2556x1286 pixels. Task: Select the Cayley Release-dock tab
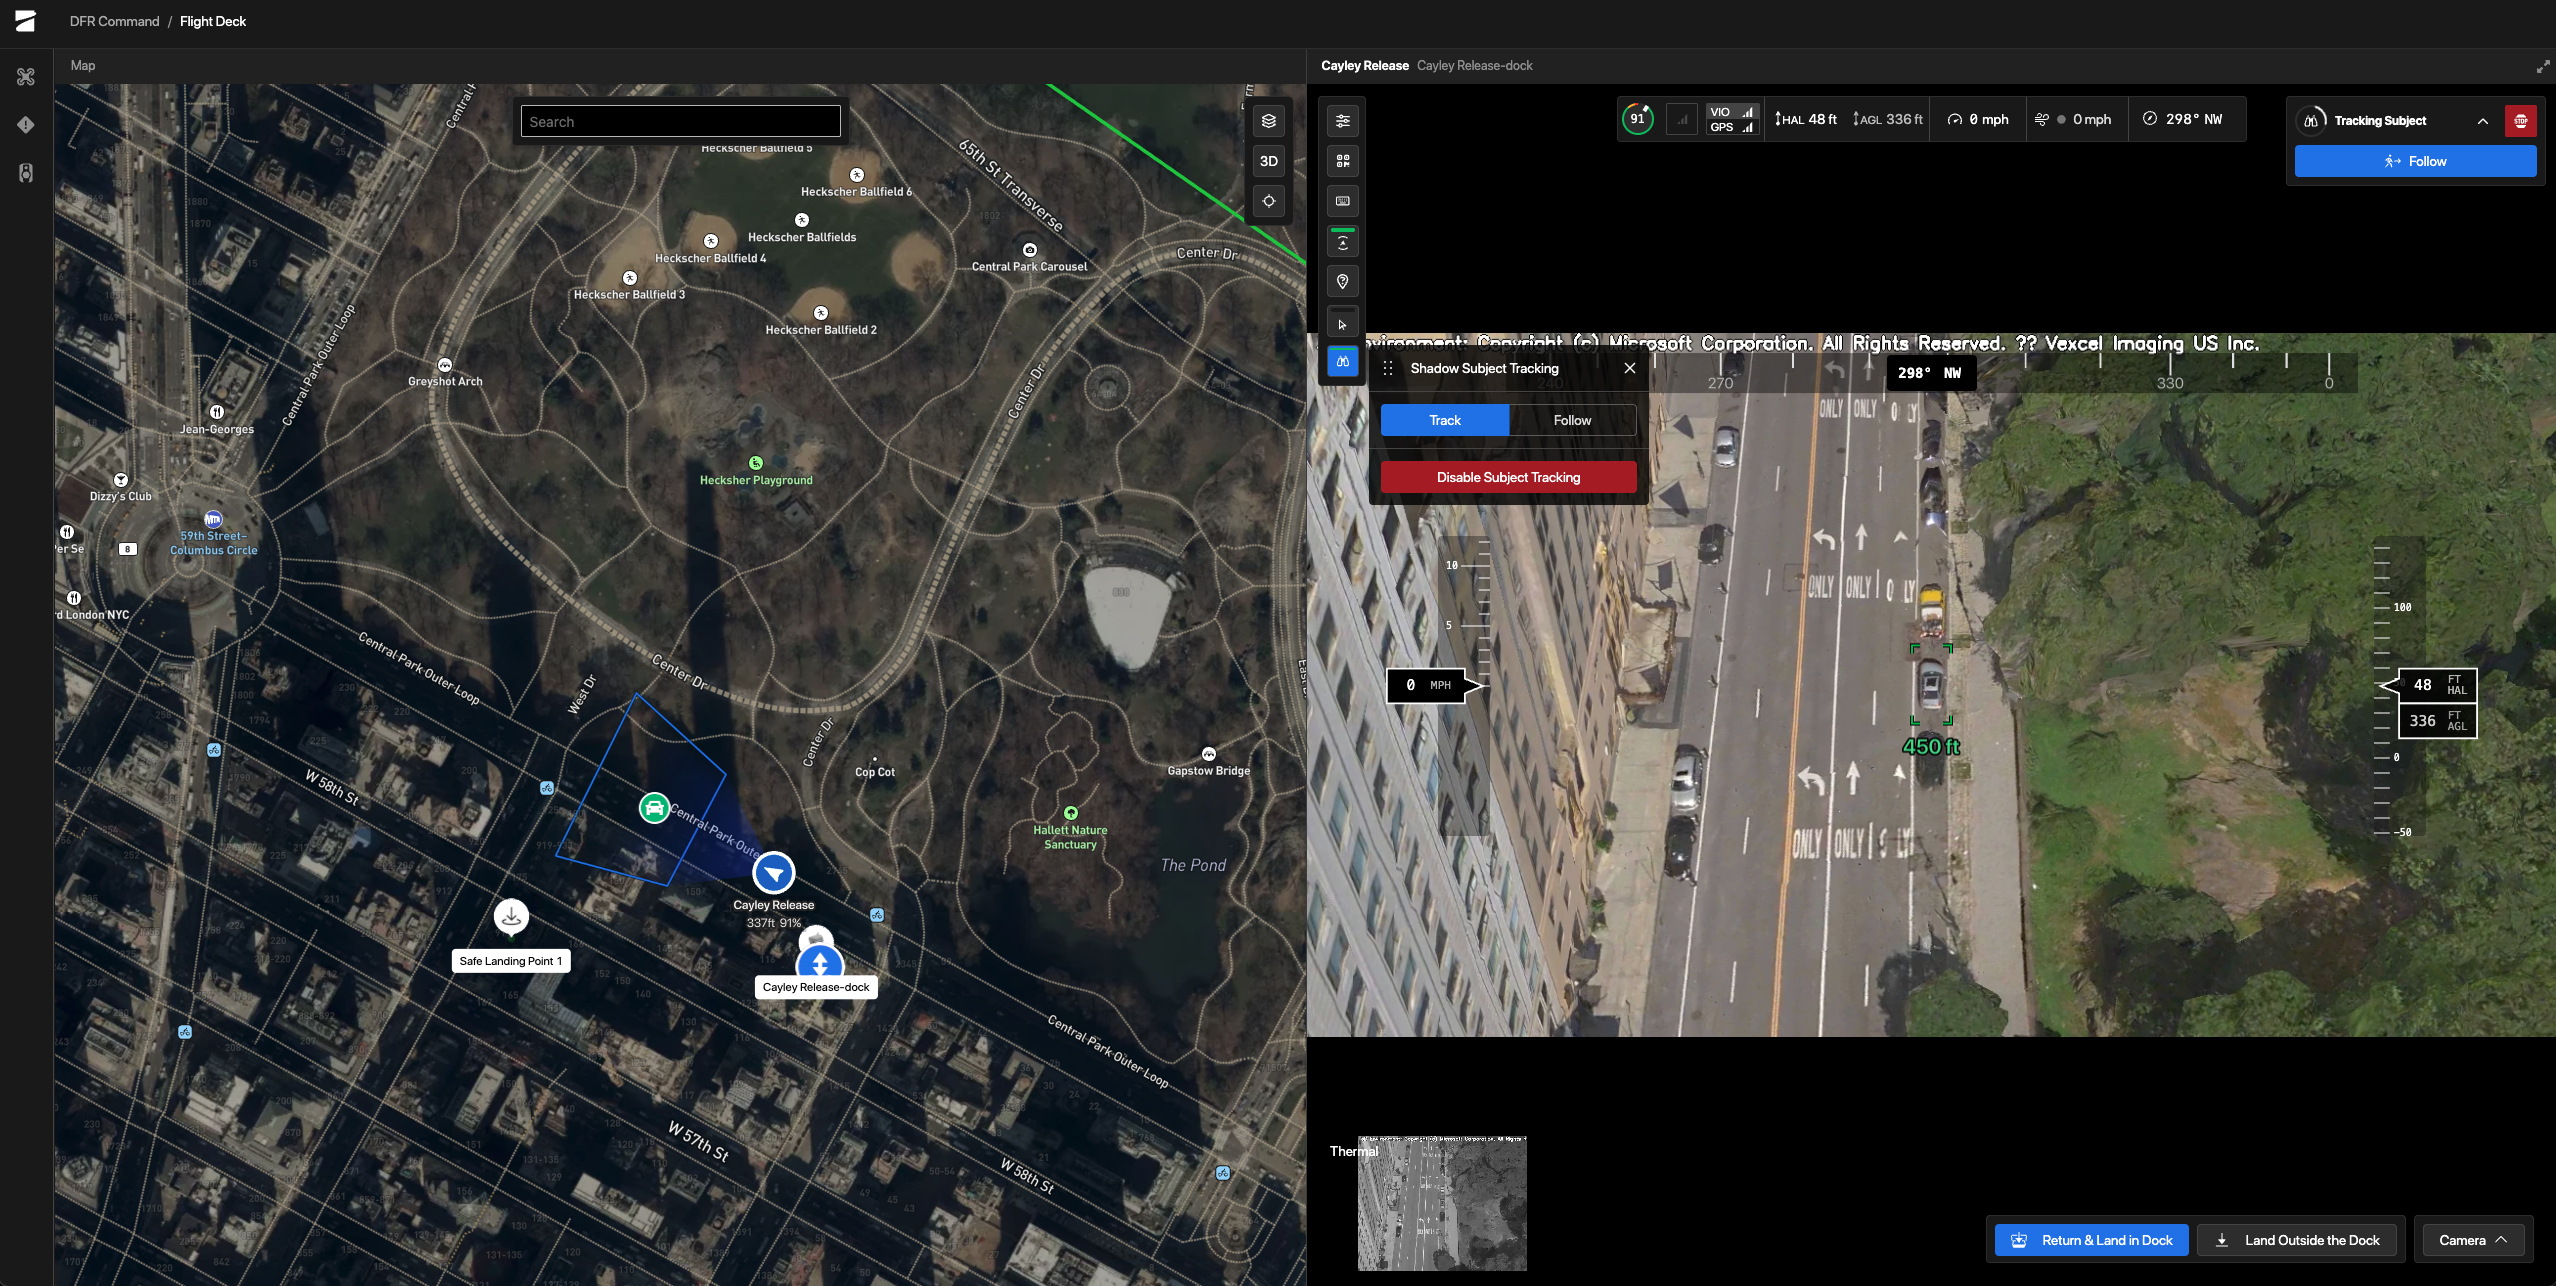pyautogui.click(x=1474, y=65)
